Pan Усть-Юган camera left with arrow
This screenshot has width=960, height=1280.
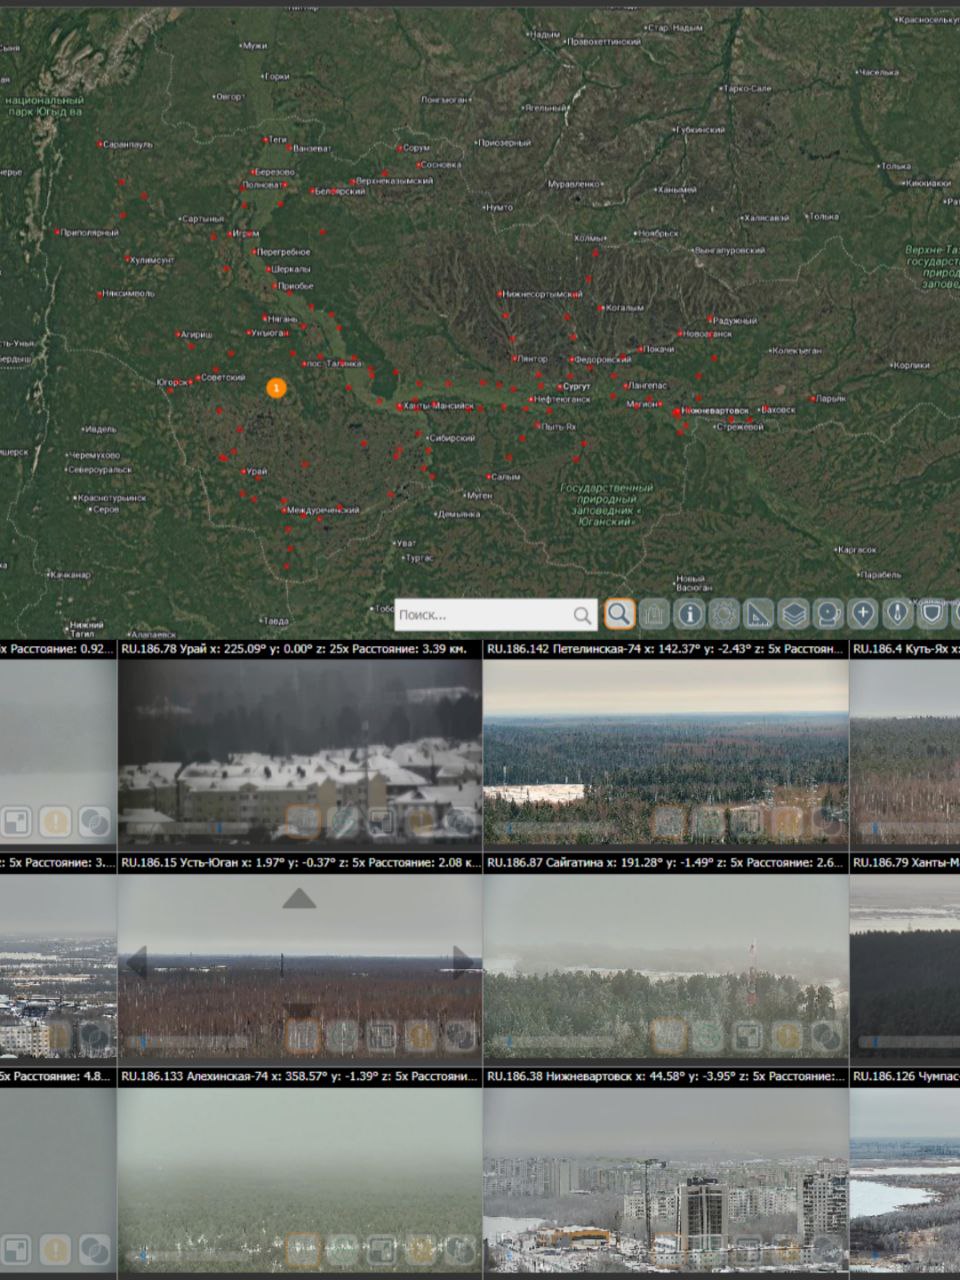tap(137, 963)
